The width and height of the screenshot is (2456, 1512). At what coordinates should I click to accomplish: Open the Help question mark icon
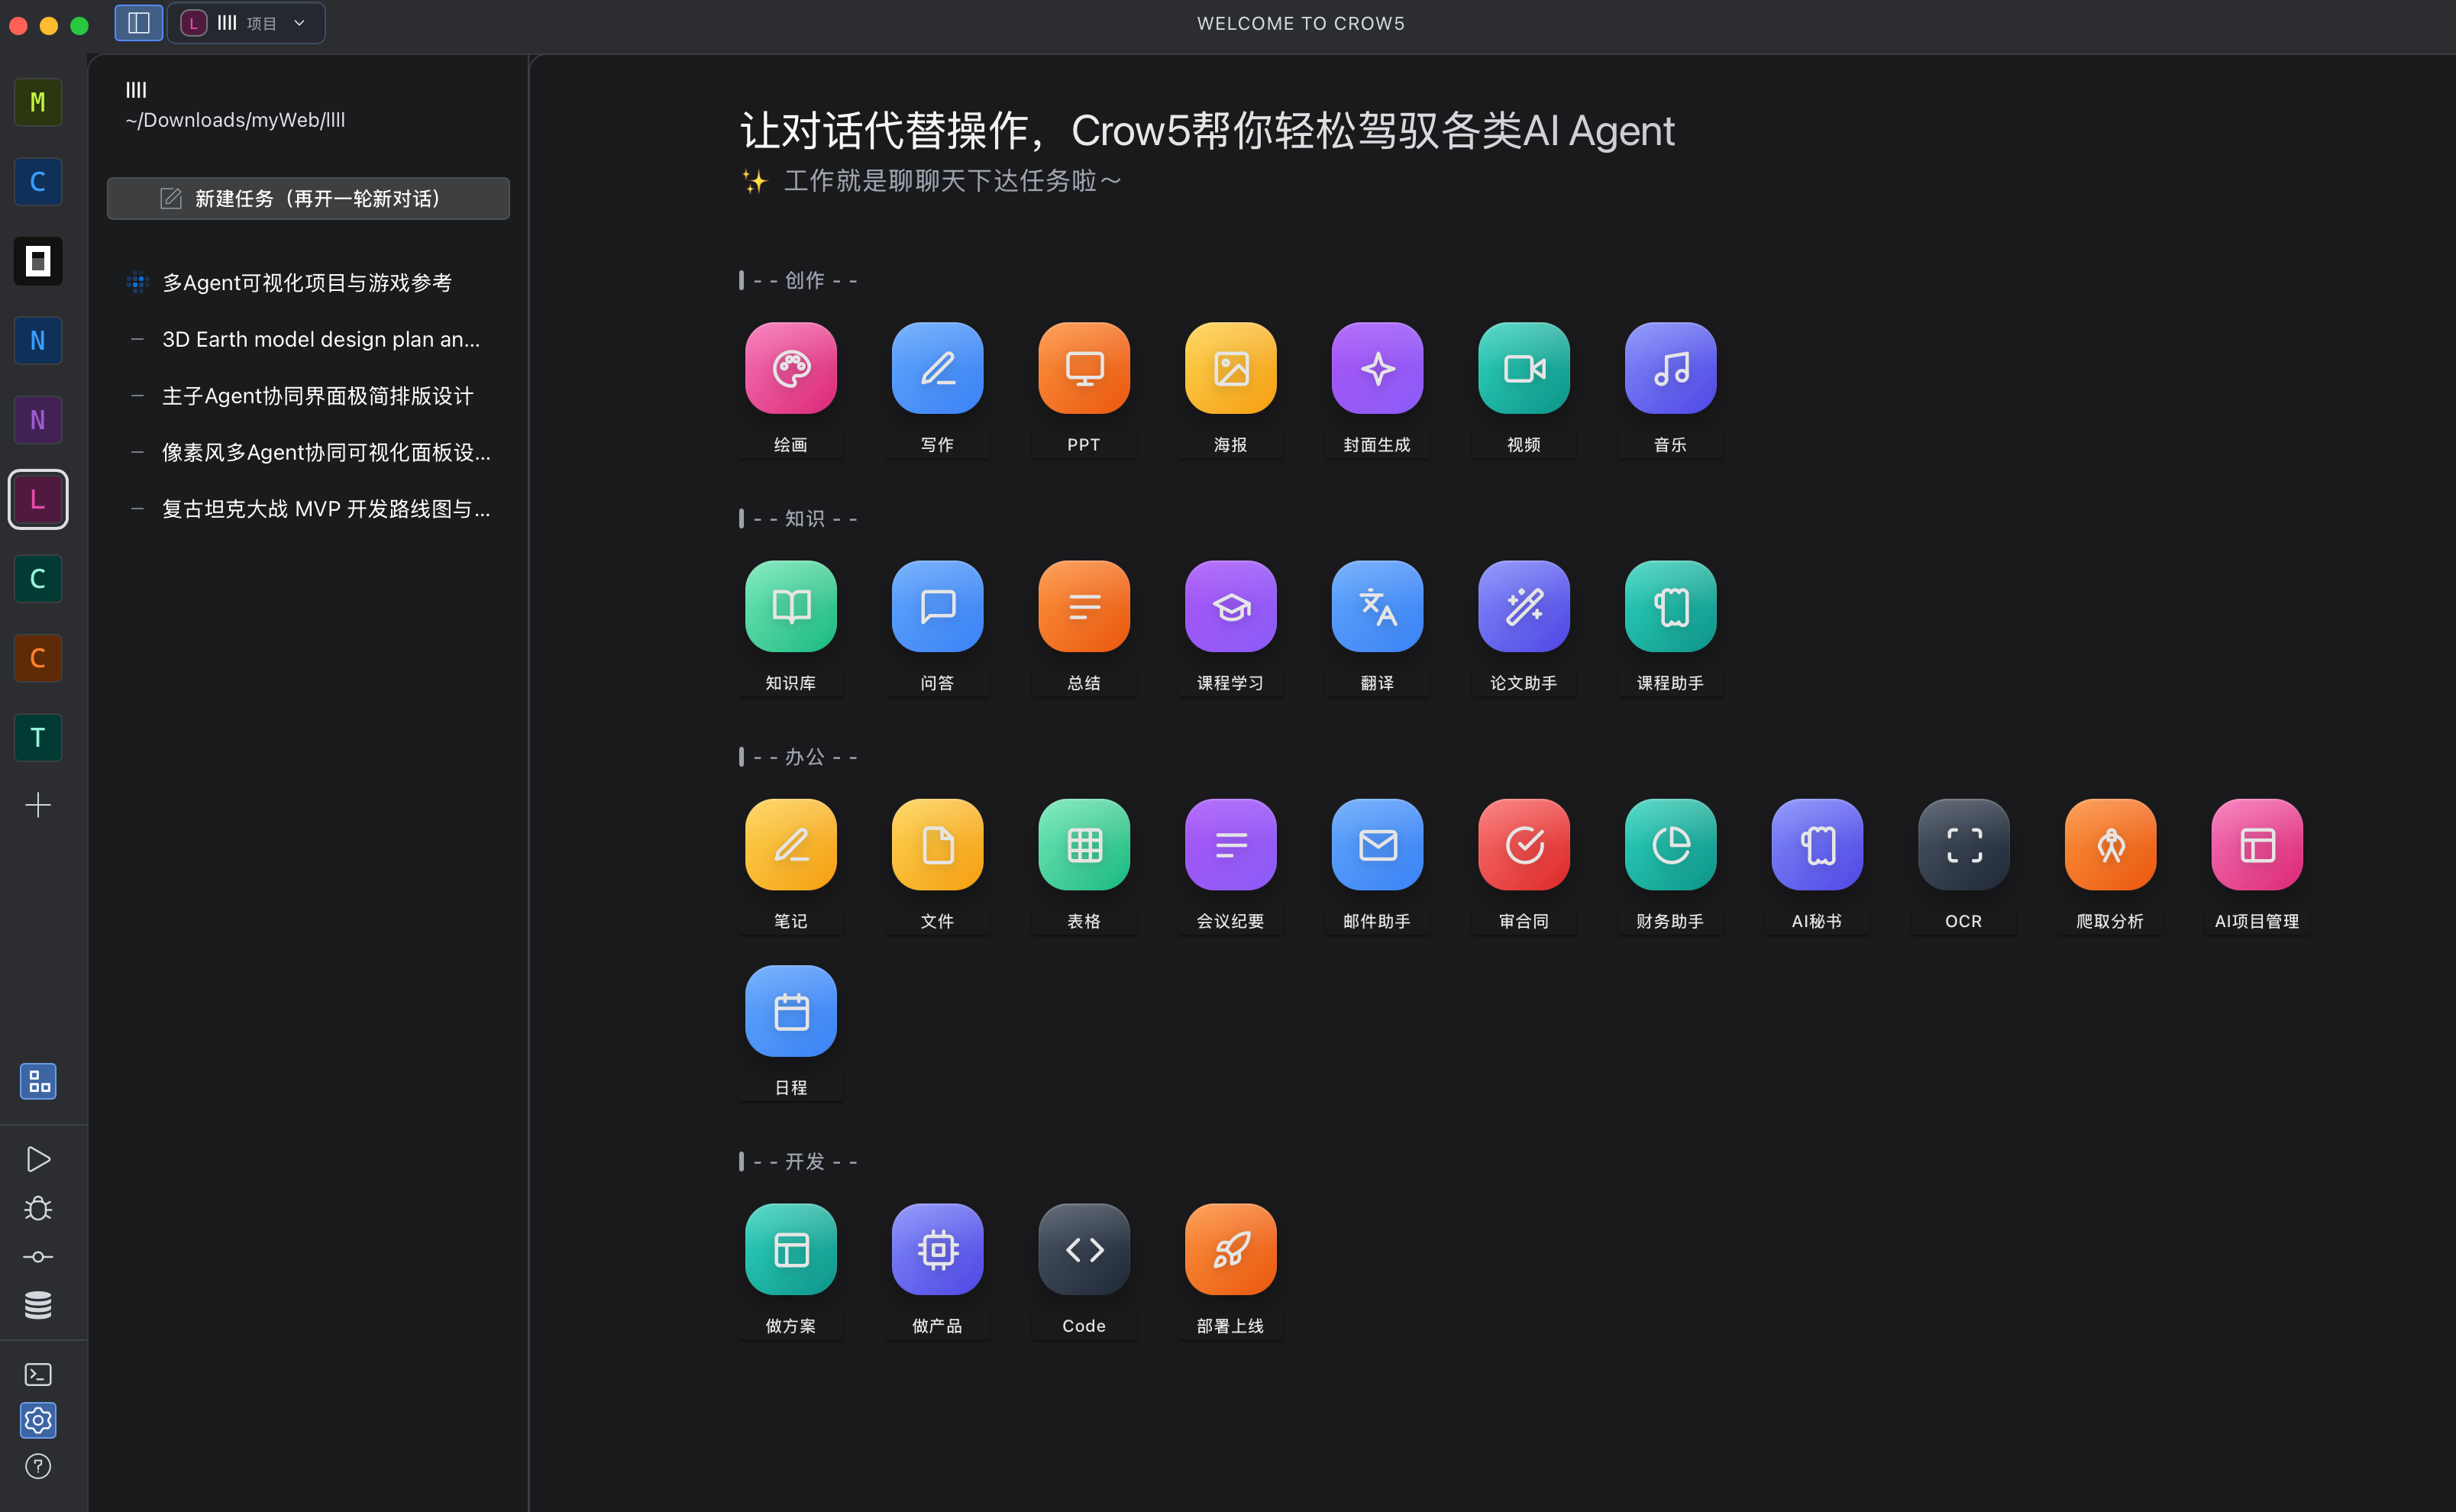pyautogui.click(x=38, y=1466)
